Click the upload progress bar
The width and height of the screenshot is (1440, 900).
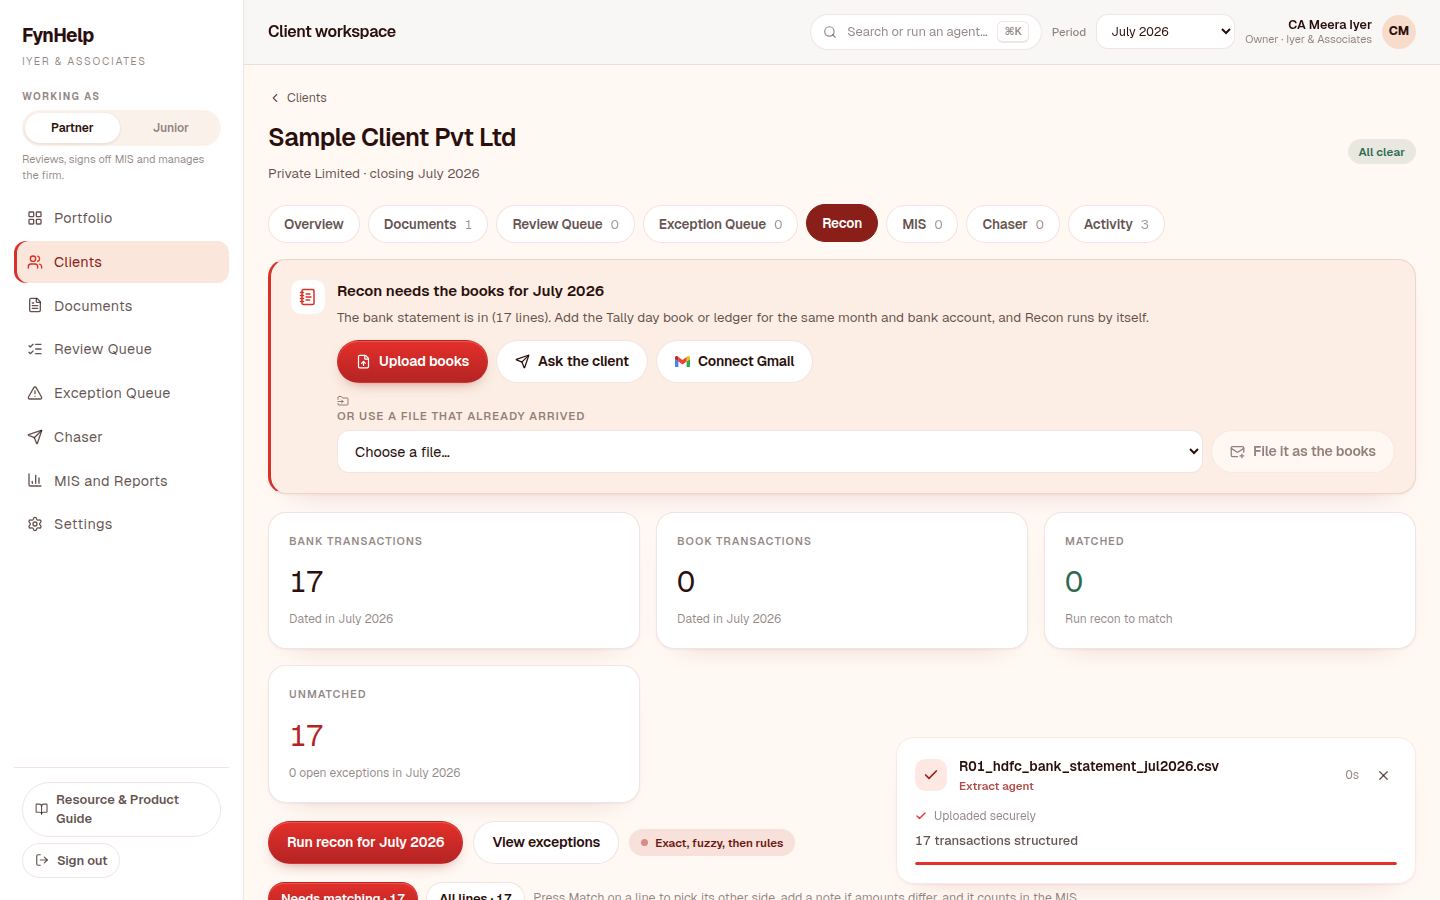pos(1156,863)
